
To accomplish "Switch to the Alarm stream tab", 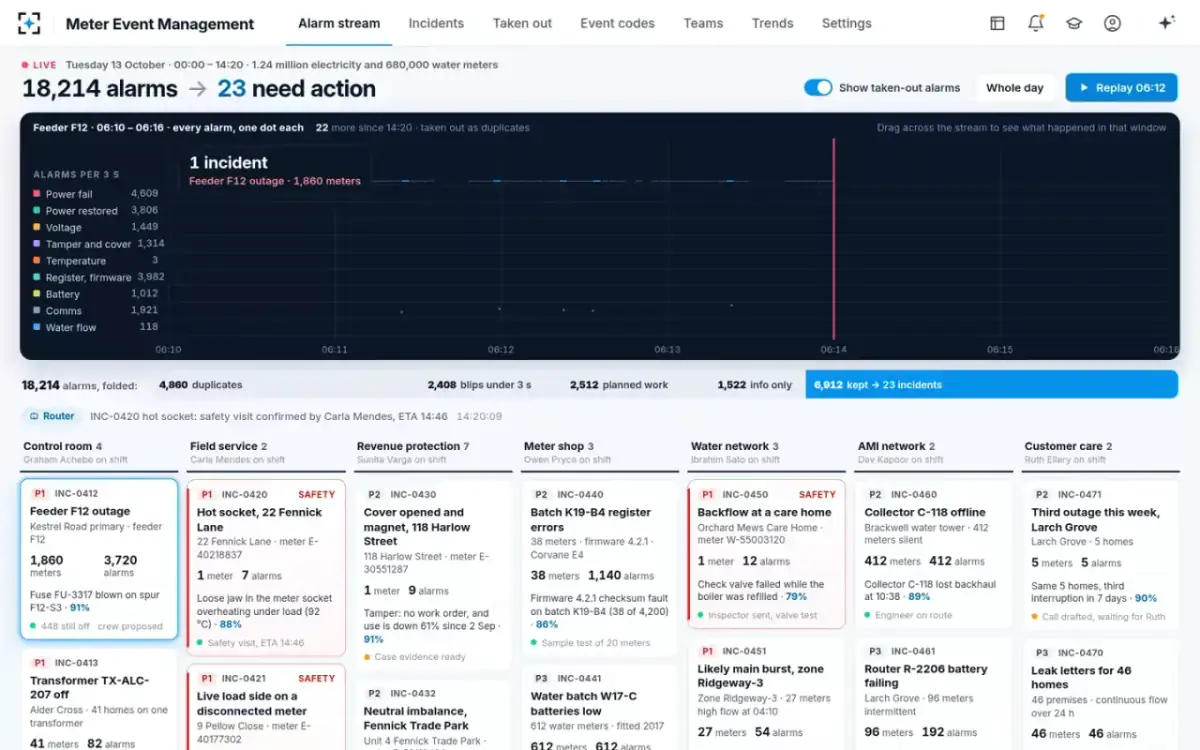I will (x=339, y=23).
